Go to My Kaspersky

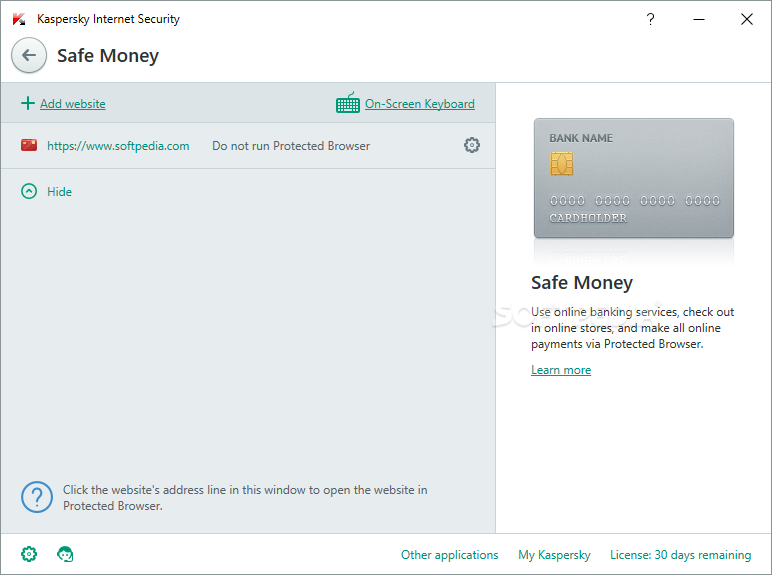click(x=554, y=555)
